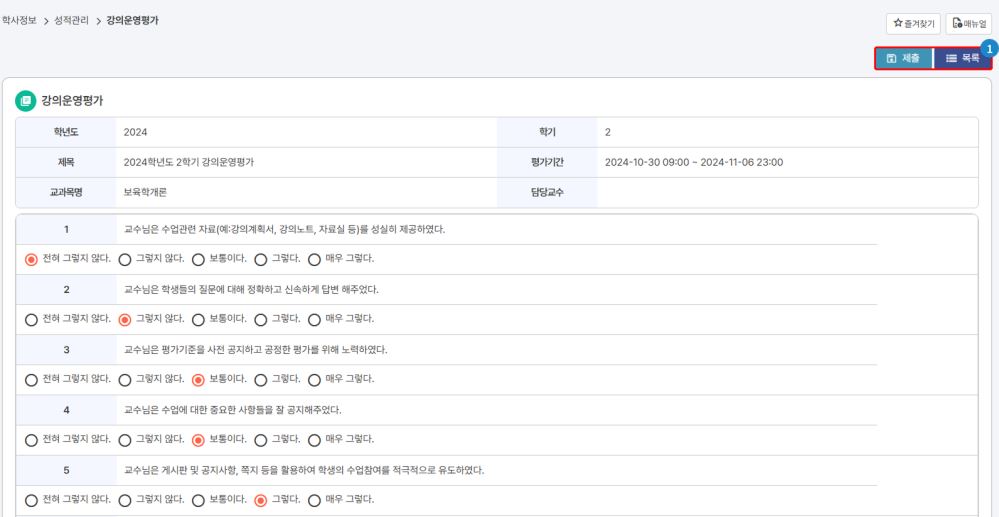Select 전혀 그렇지 않다 for question 2

[x=31, y=319]
